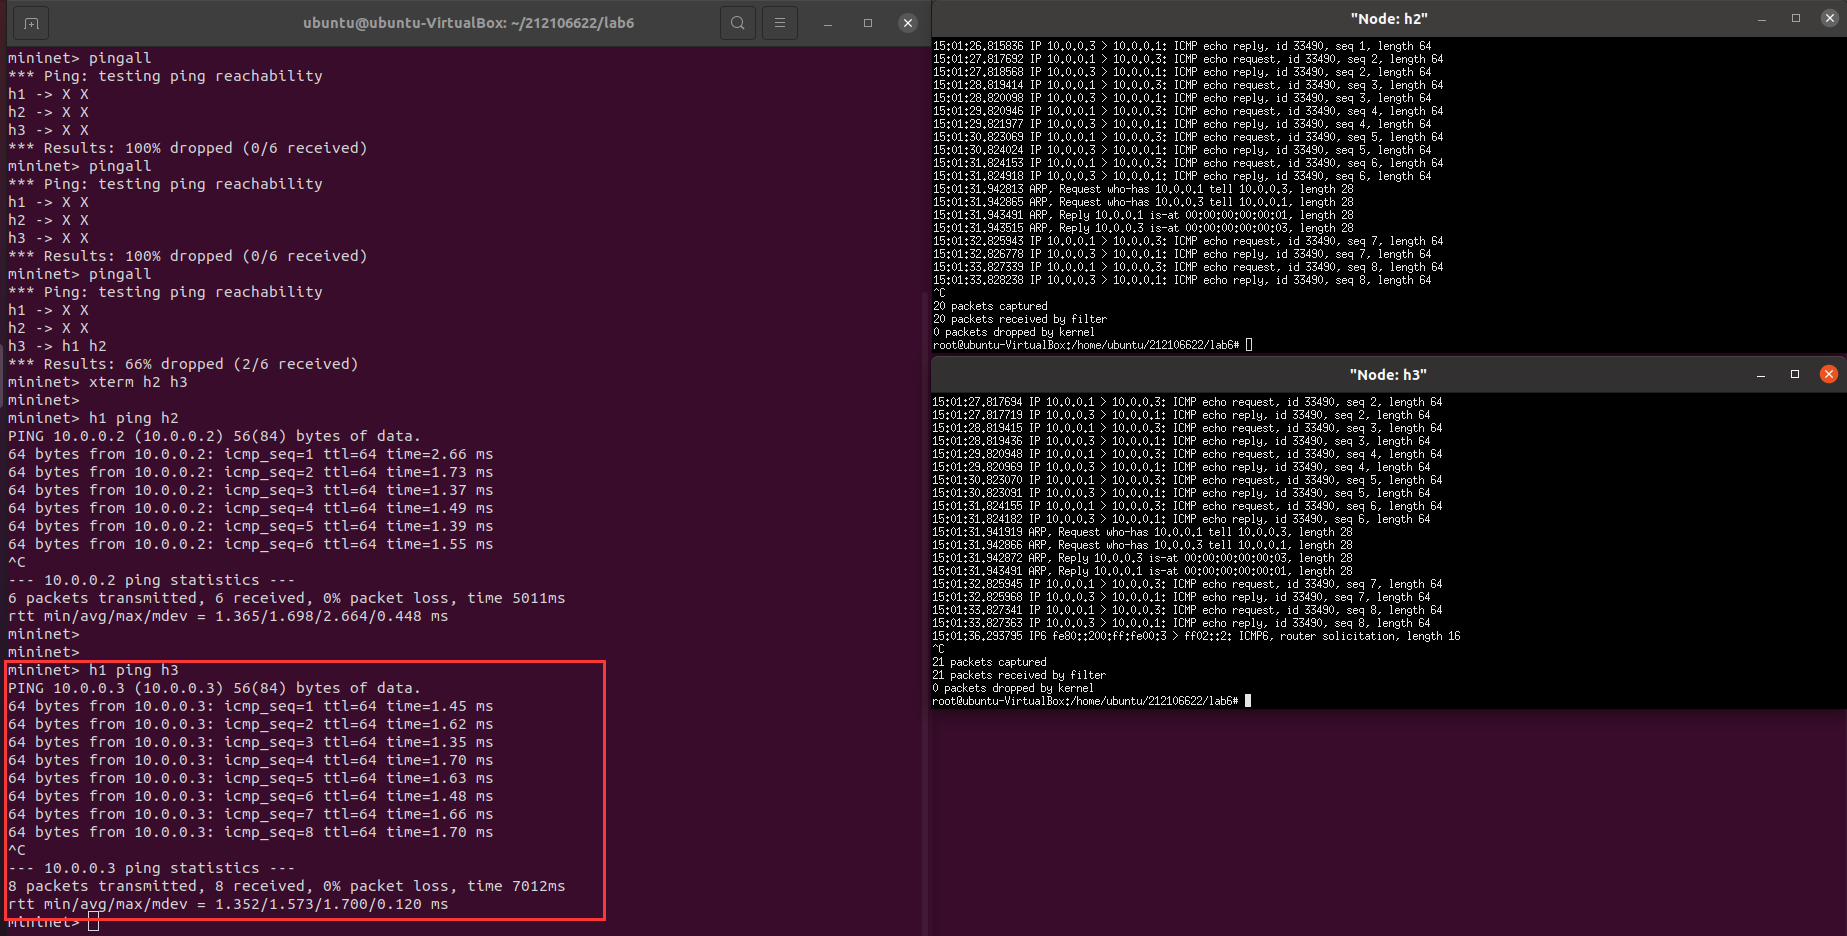
Task: Click the "8 packets transmitted, 8 received" line
Action: (287, 886)
